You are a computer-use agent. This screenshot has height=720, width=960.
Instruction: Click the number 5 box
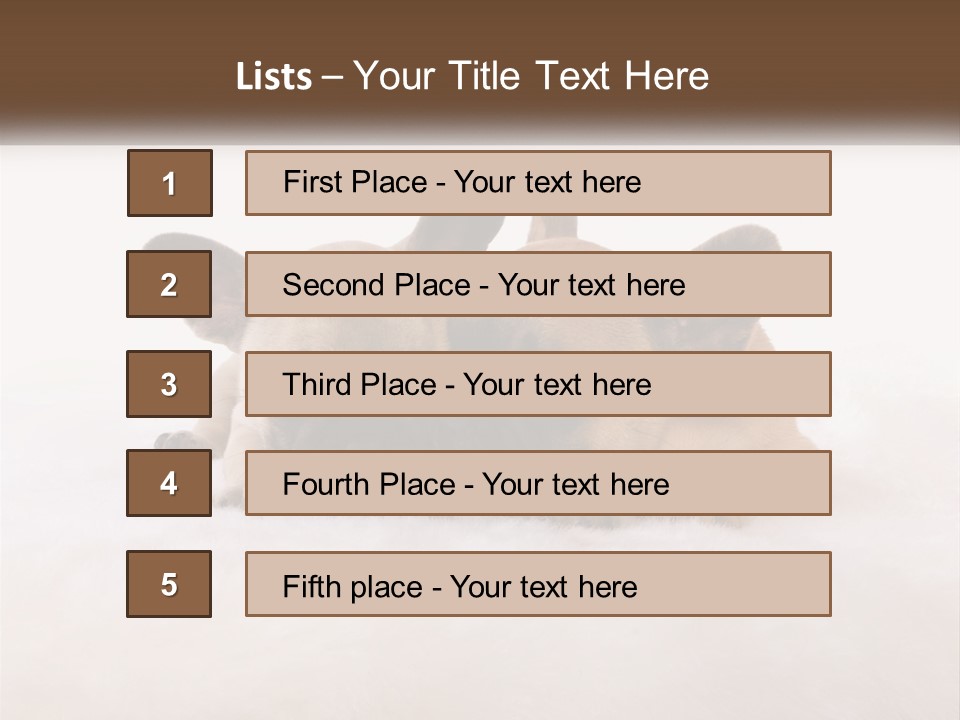tap(169, 584)
